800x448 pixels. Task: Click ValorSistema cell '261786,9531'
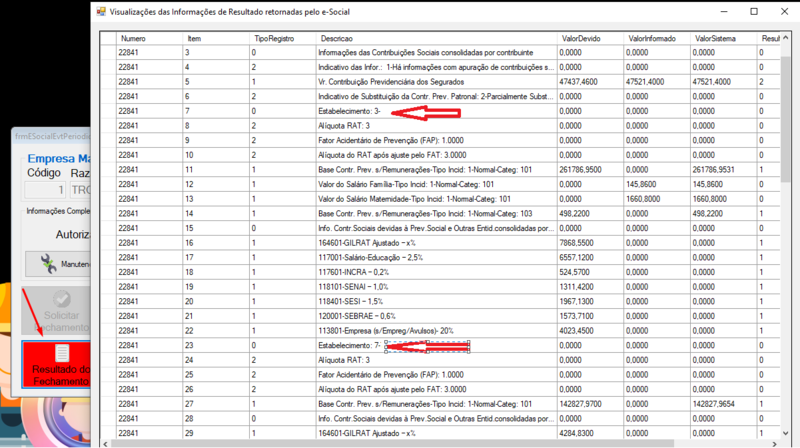pyautogui.click(x=723, y=169)
